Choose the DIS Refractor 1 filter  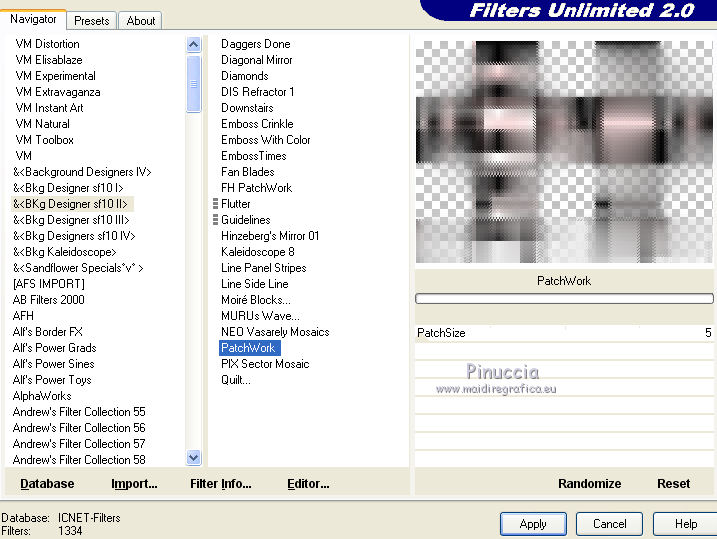tap(257, 92)
